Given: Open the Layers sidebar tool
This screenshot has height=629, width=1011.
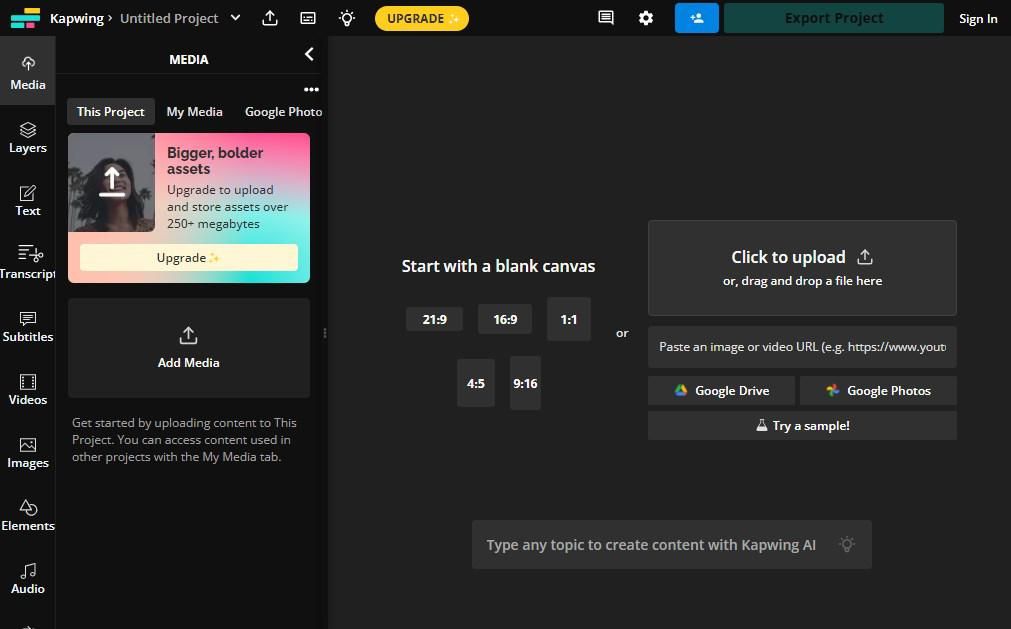Looking at the screenshot, I should [x=28, y=138].
